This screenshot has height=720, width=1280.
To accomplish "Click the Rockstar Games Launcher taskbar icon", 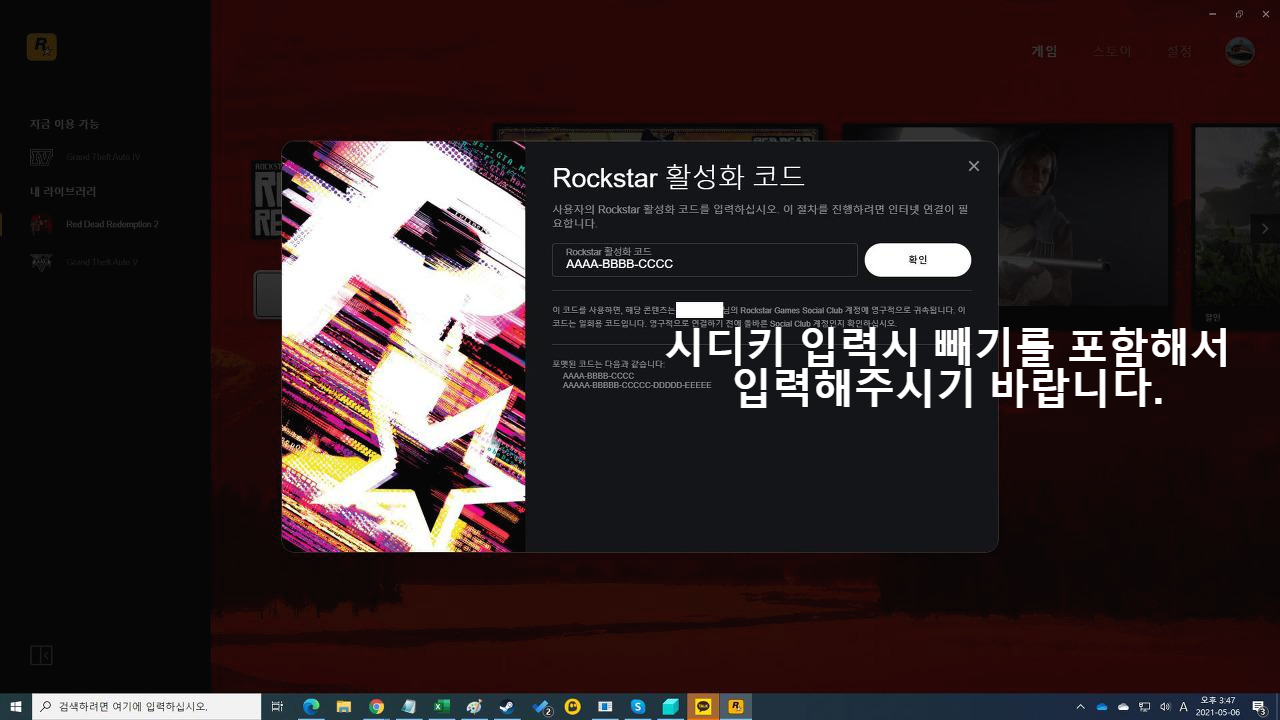I will pos(736,706).
